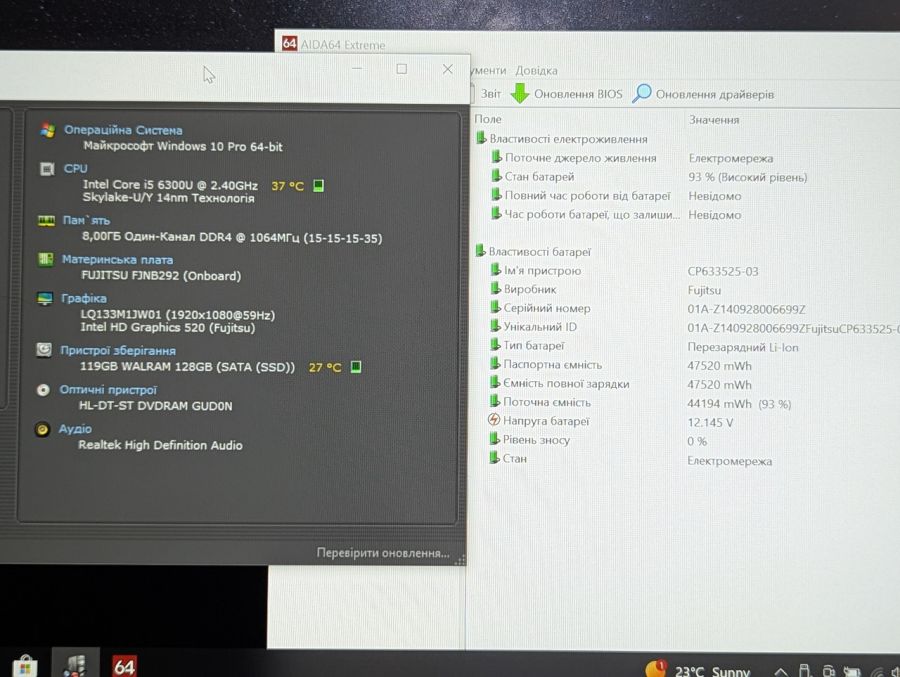Click the Windows flag icon beside Операційна Система

[48, 130]
